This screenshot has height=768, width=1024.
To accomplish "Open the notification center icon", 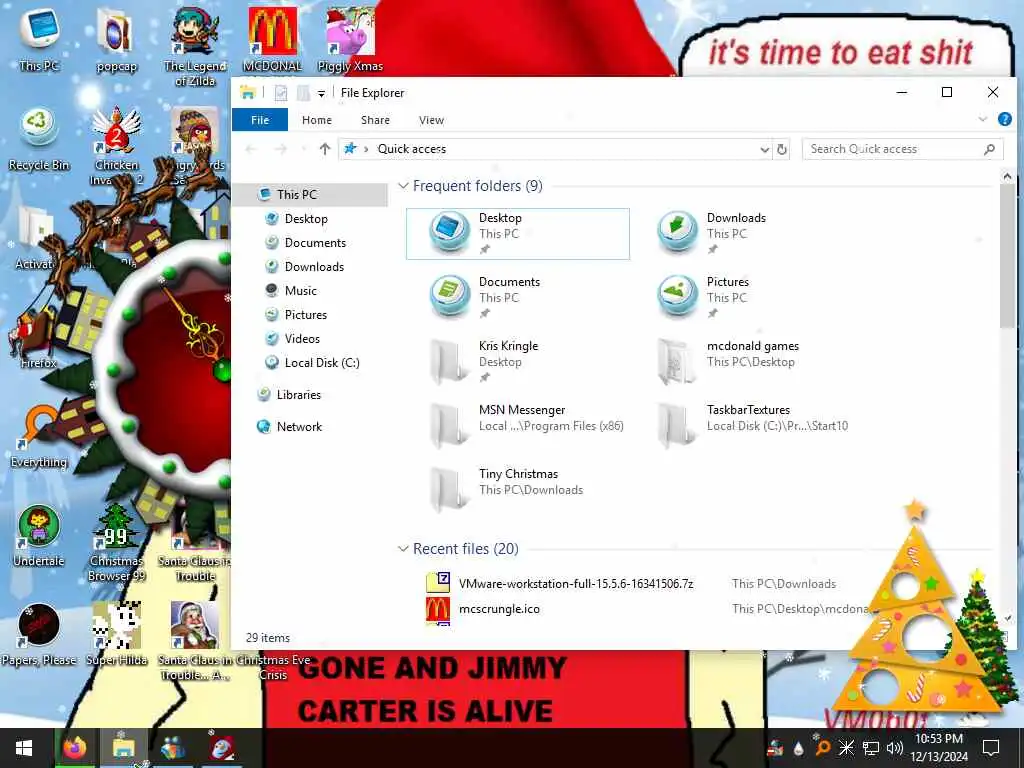I will pyautogui.click(x=991, y=748).
